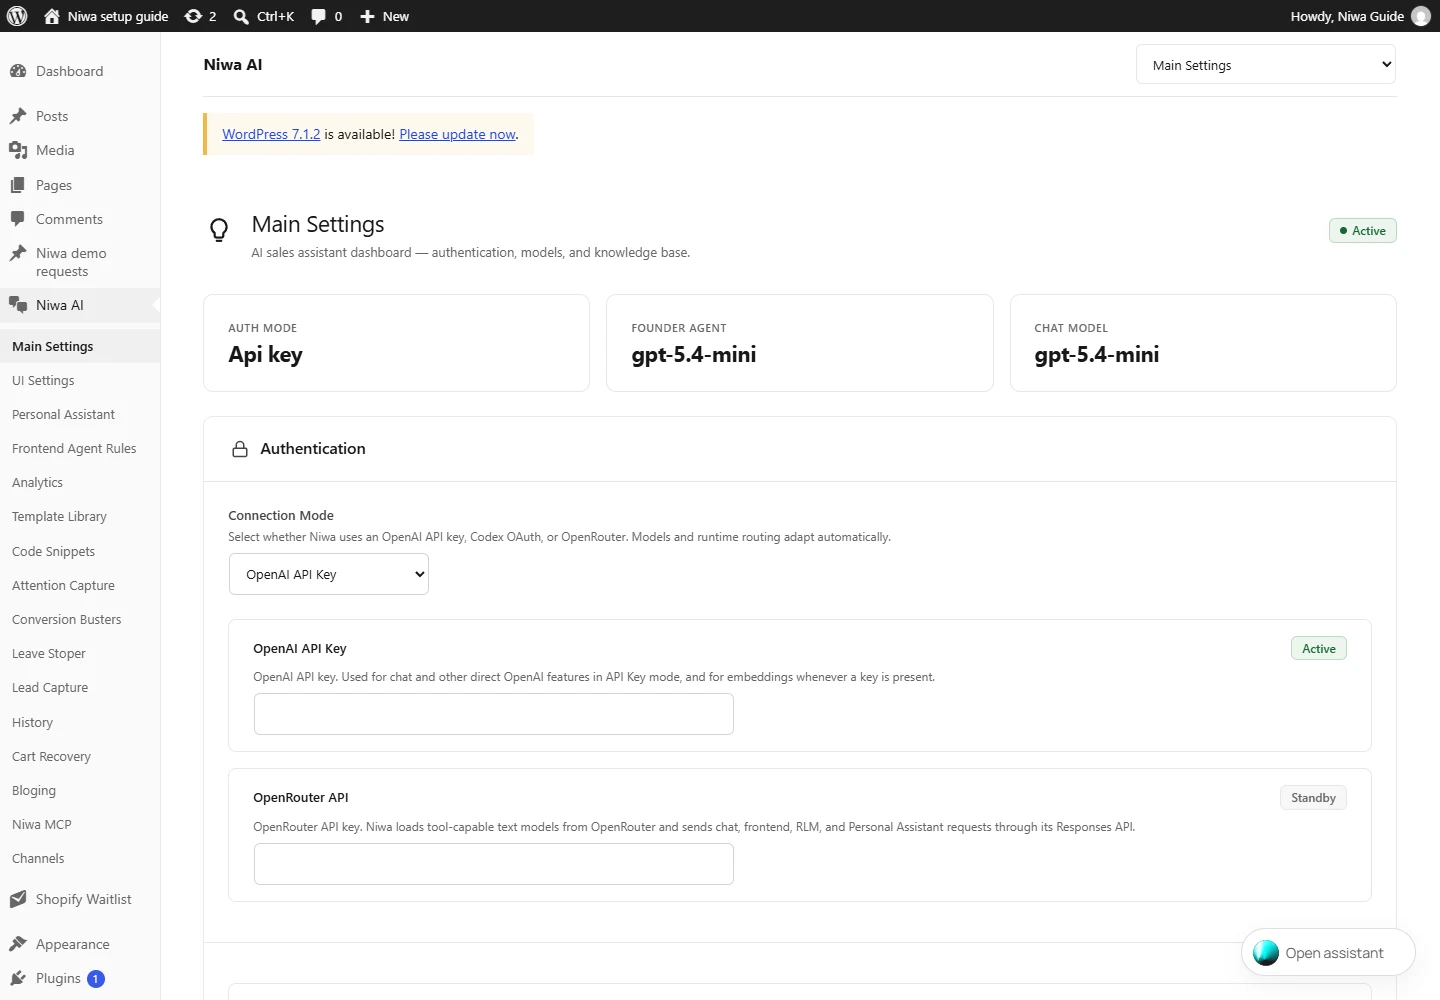Click the updates icon showing 2
This screenshot has width=1440, height=1000.
(x=193, y=16)
